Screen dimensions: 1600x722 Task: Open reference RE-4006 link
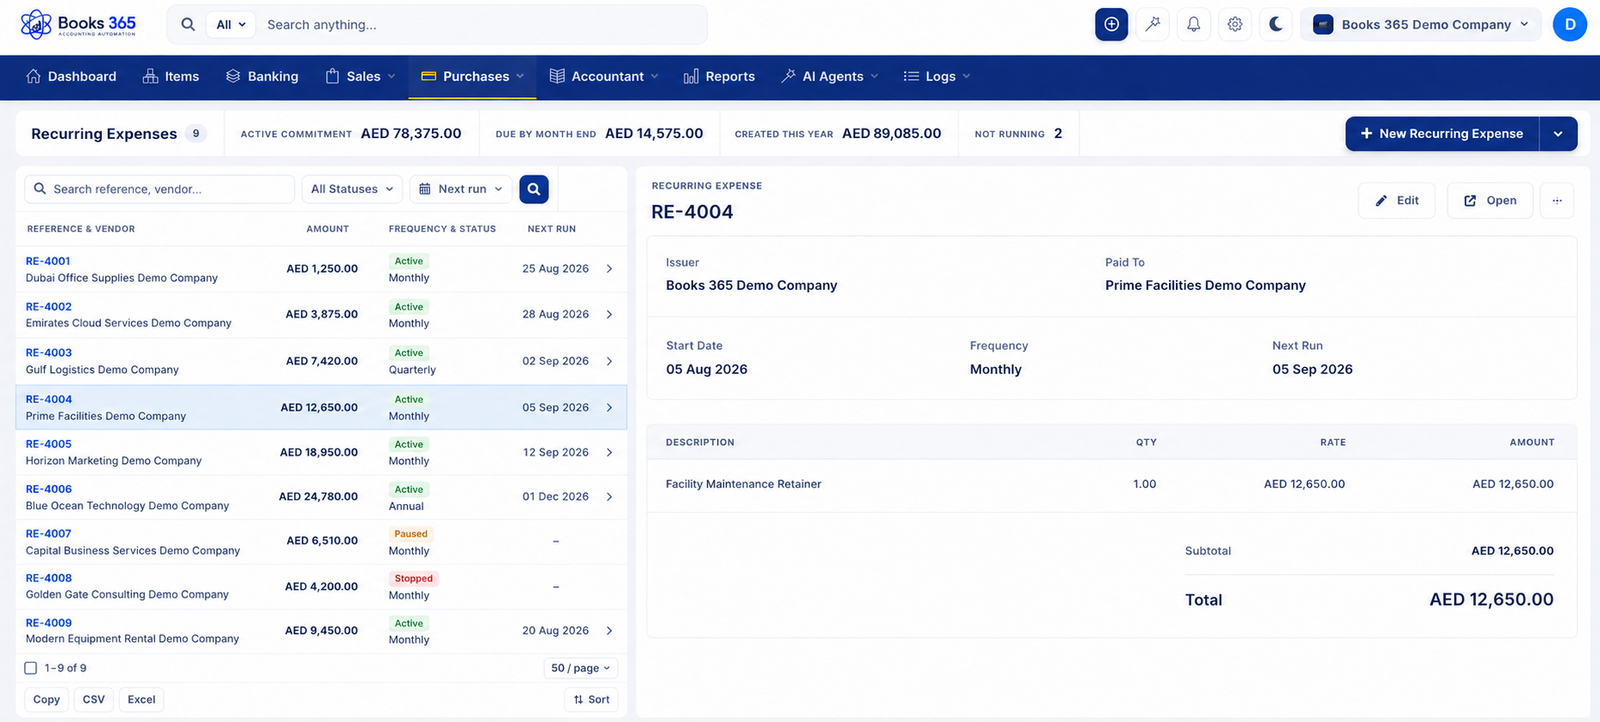[49, 489]
